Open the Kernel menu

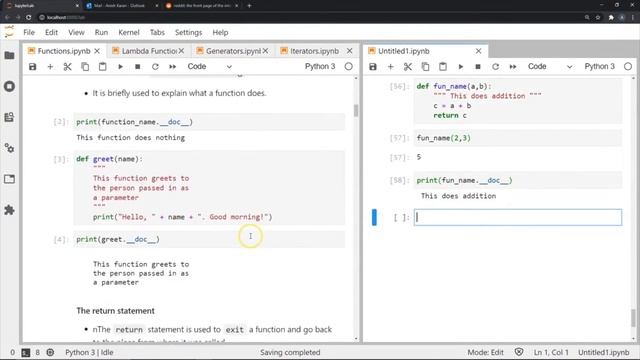coord(129,32)
